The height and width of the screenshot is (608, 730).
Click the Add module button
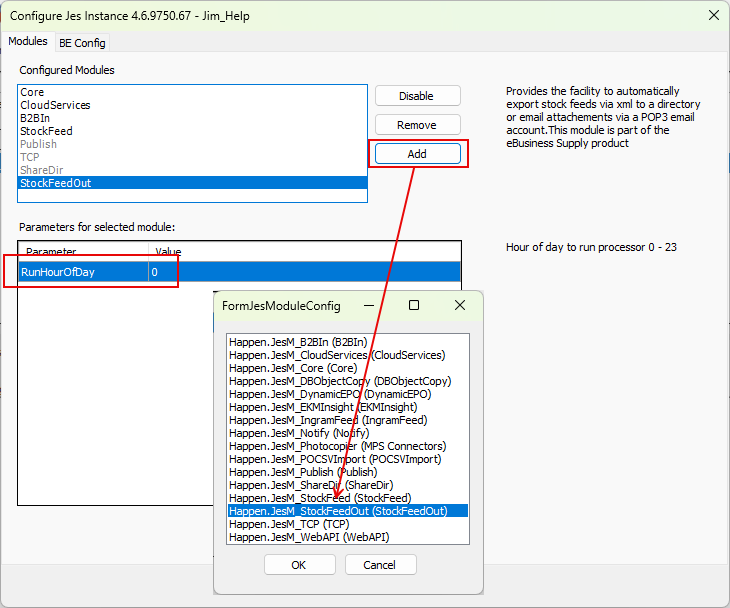pyautogui.click(x=417, y=154)
